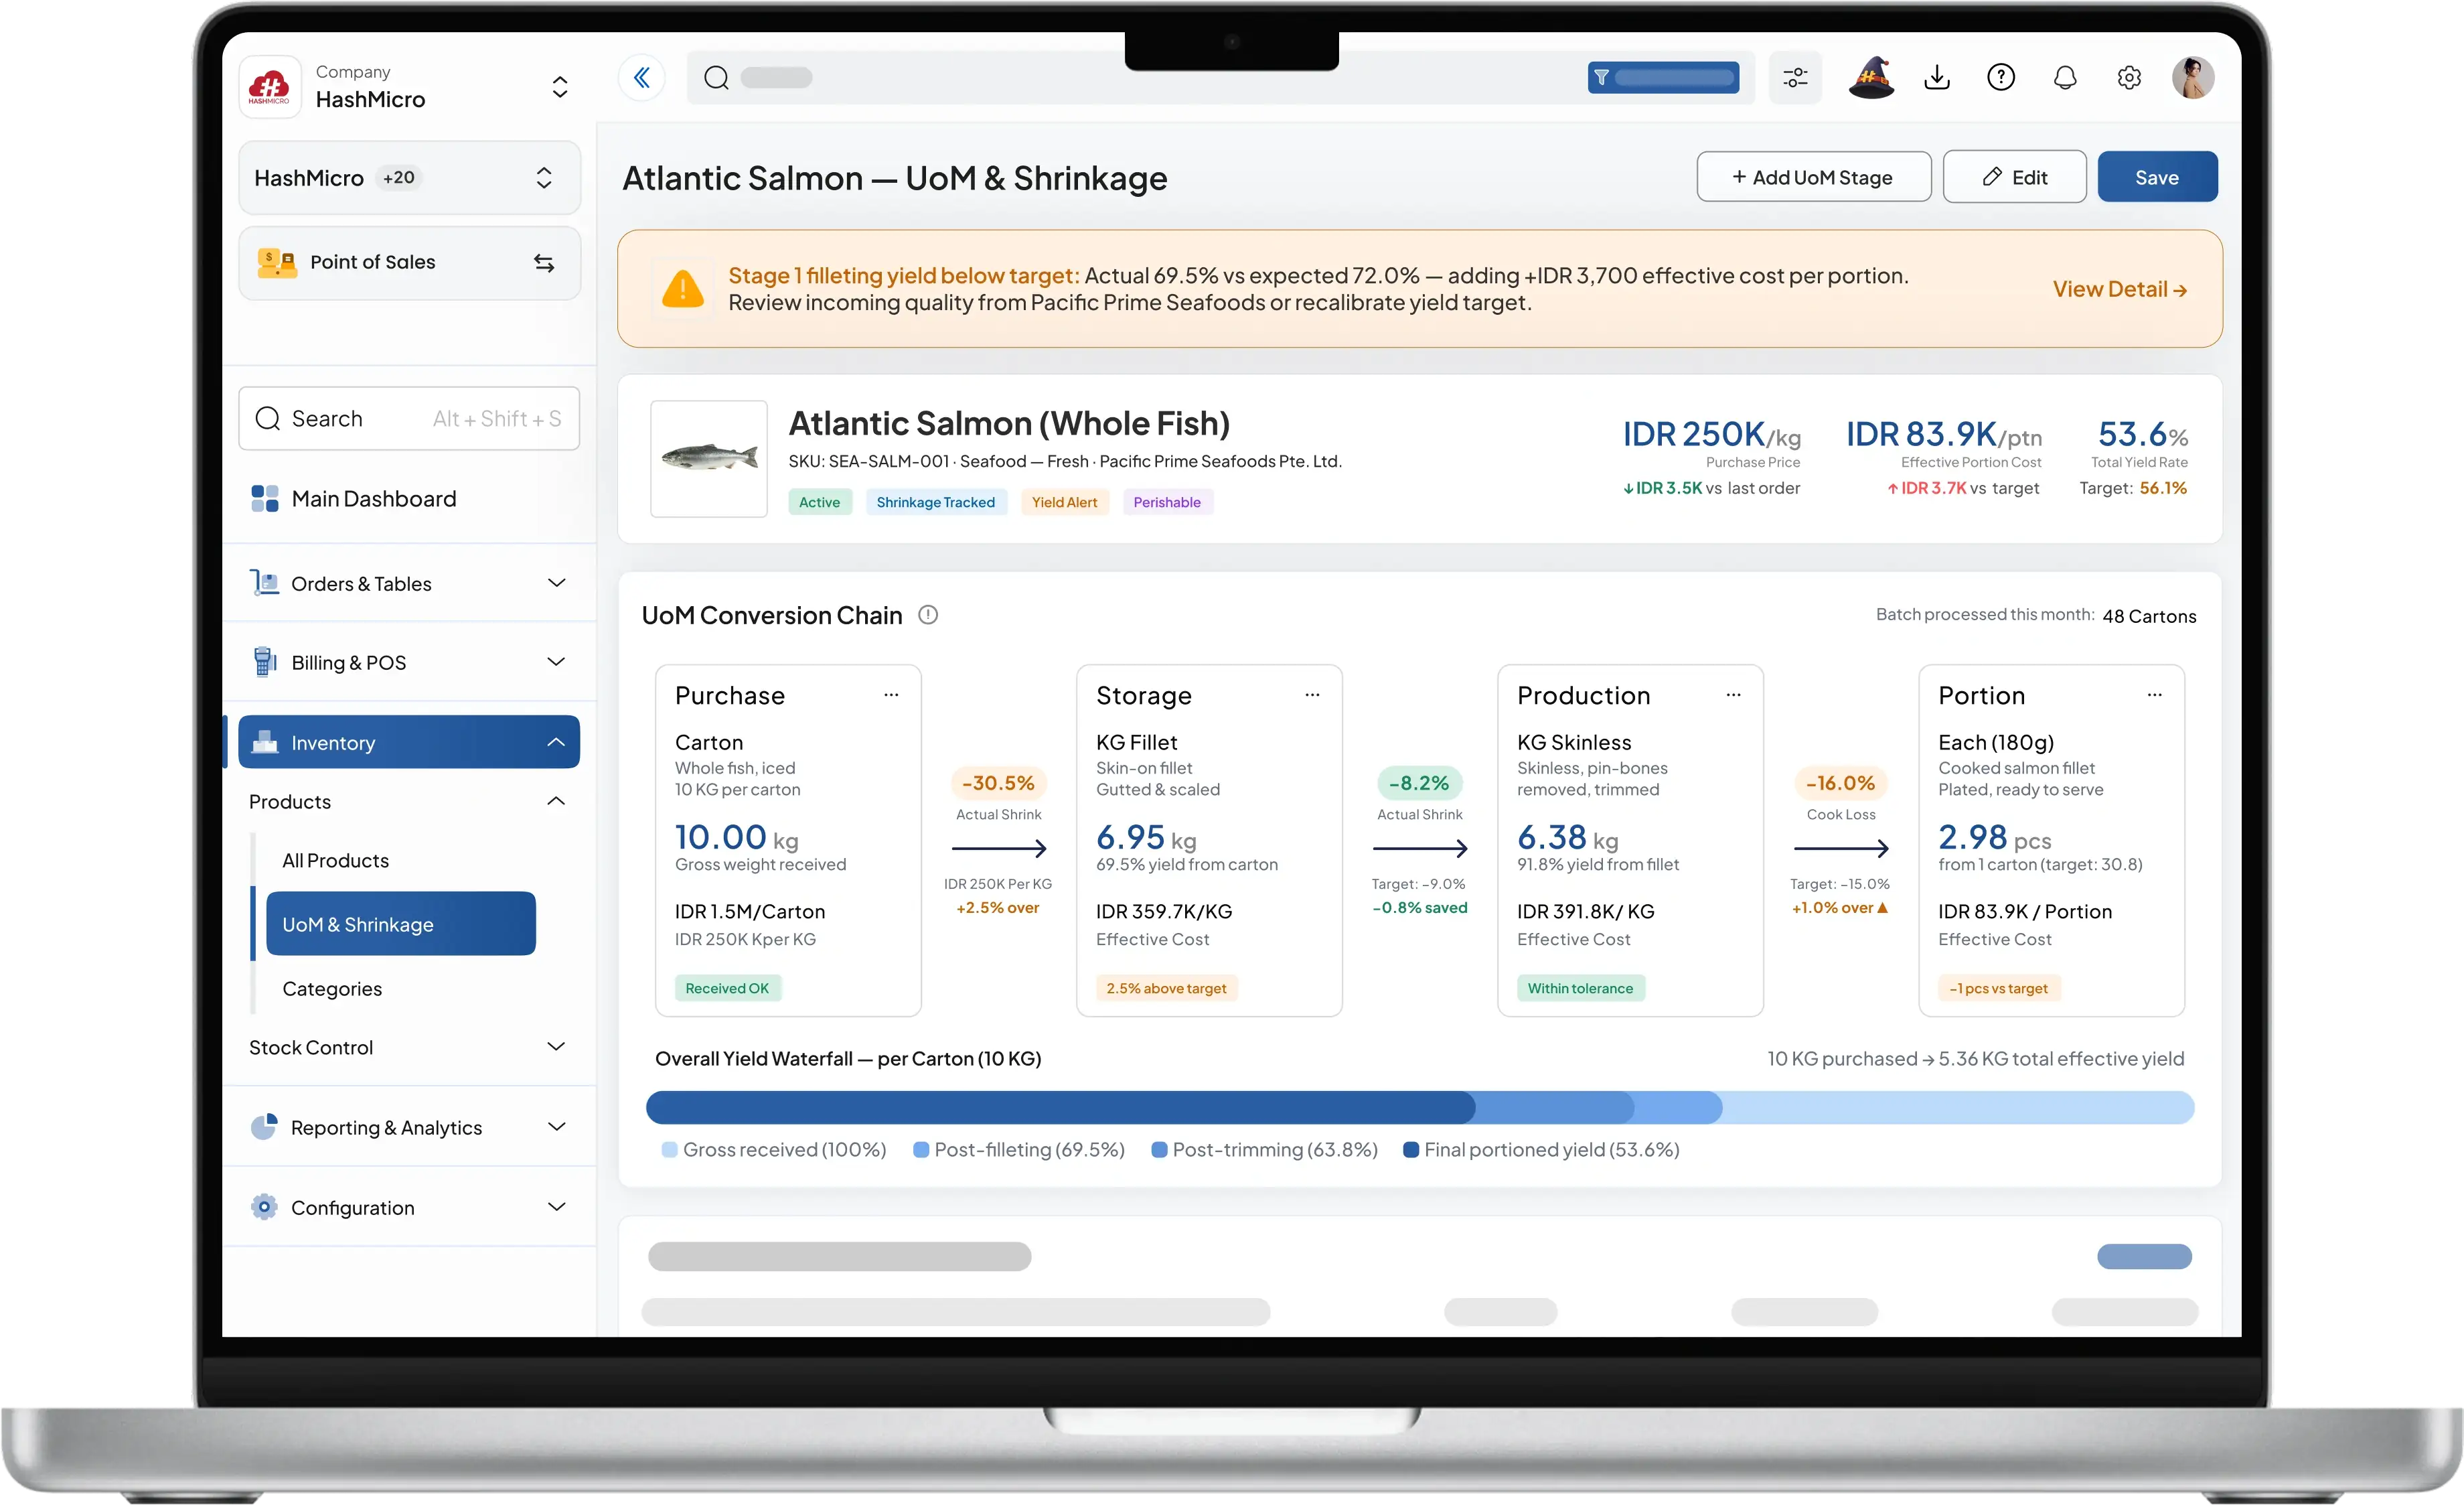Viewport: 2464px width, 1505px height.
Task: Click the download icon in top bar
Action: [1937, 78]
